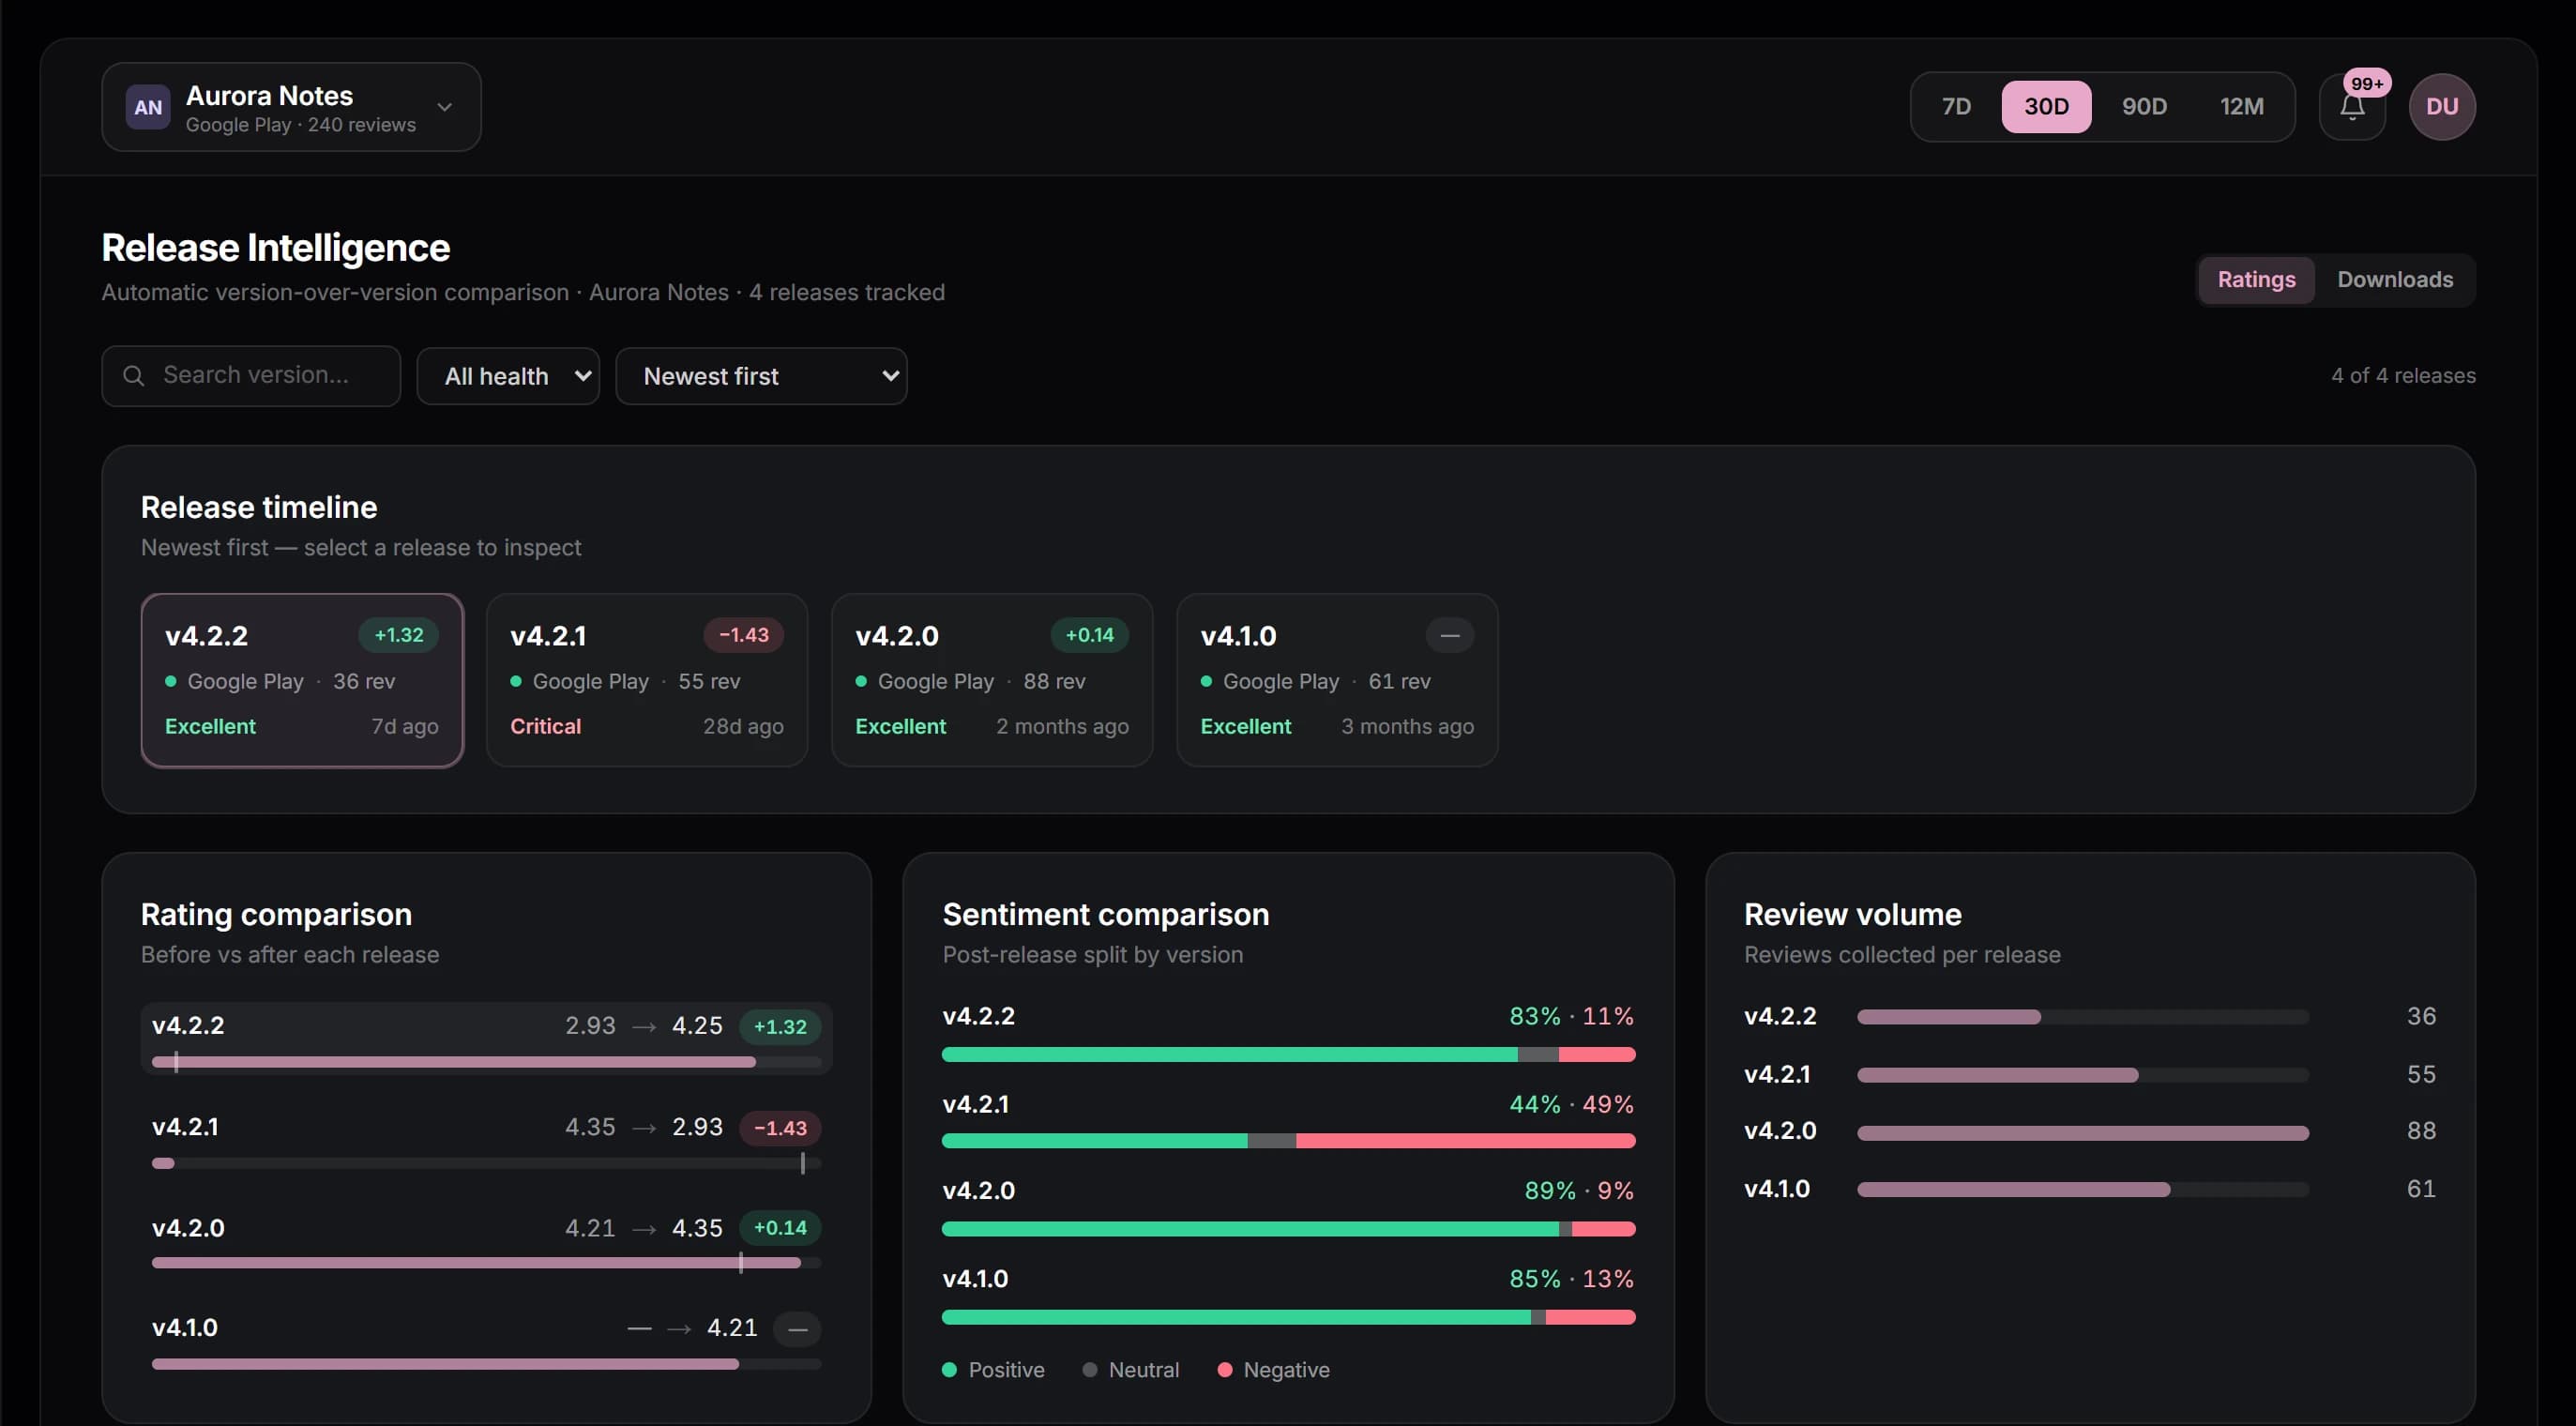Click the +0.14 badge on v4.2.0 card
2576x1426 pixels.
(x=1089, y=635)
